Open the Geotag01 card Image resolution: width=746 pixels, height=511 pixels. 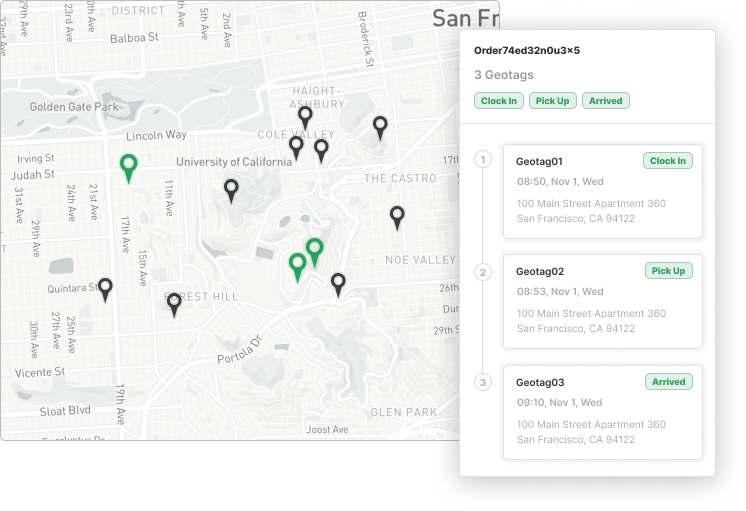click(602, 191)
